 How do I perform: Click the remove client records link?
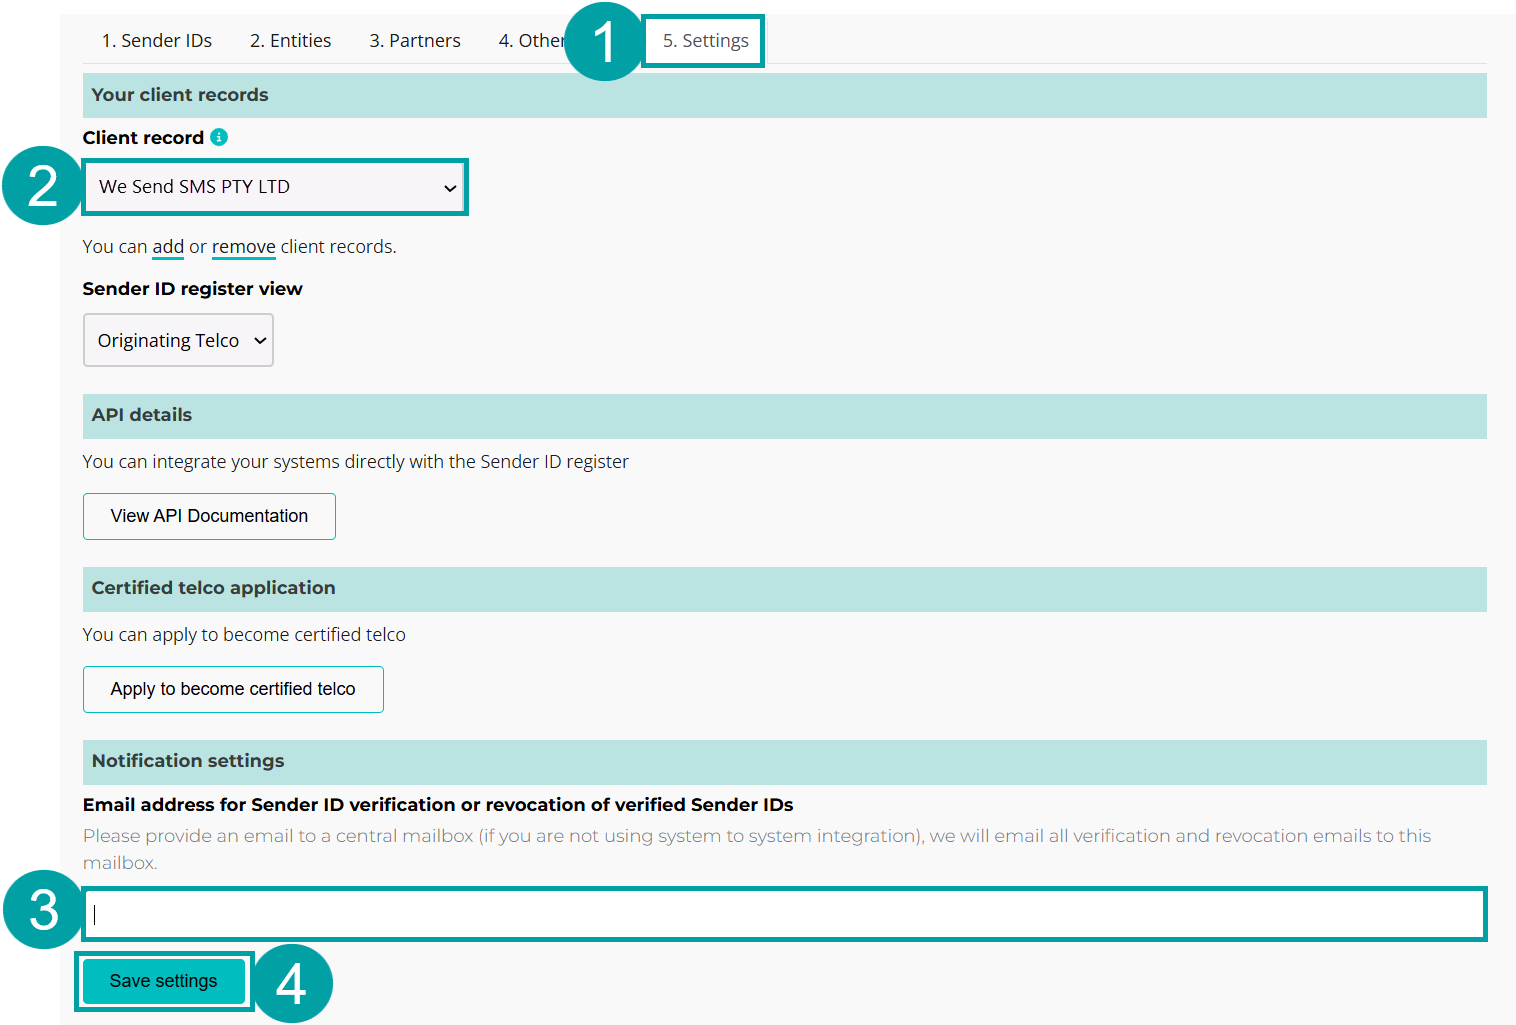243,246
